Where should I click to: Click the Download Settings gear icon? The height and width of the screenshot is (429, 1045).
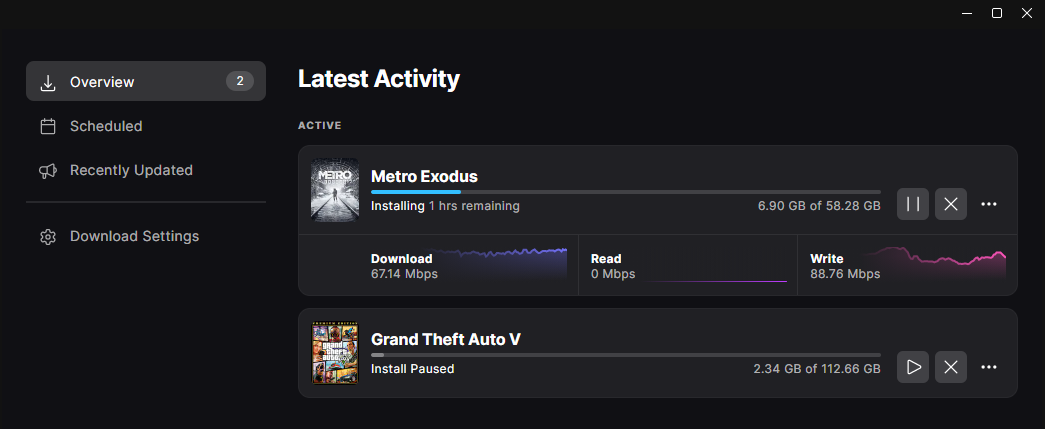coord(47,237)
